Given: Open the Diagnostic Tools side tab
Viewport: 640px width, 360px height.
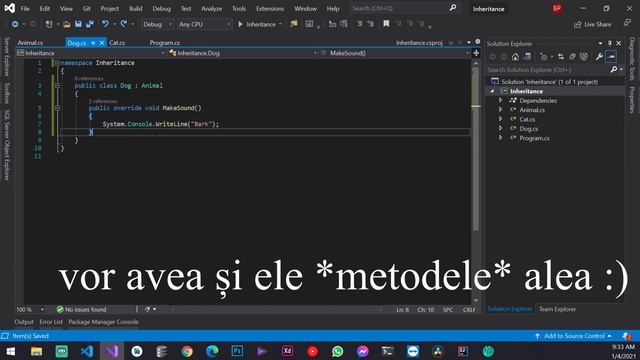Looking at the screenshot, I should coord(632,59).
